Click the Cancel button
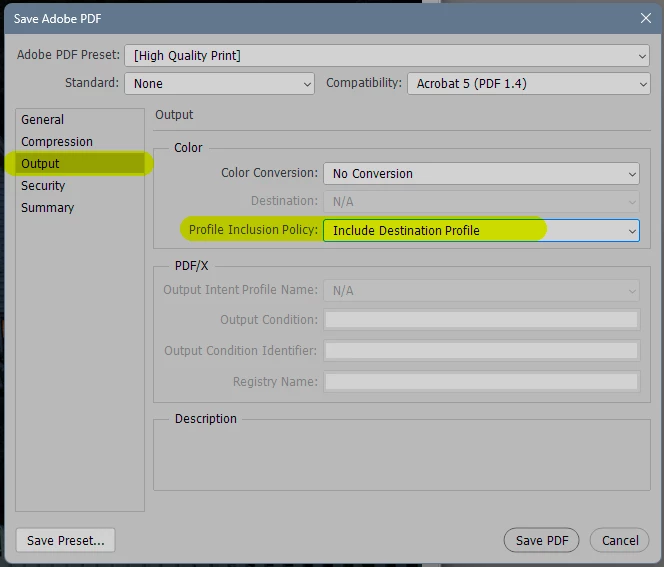This screenshot has width=664, height=567. [620, 540]
